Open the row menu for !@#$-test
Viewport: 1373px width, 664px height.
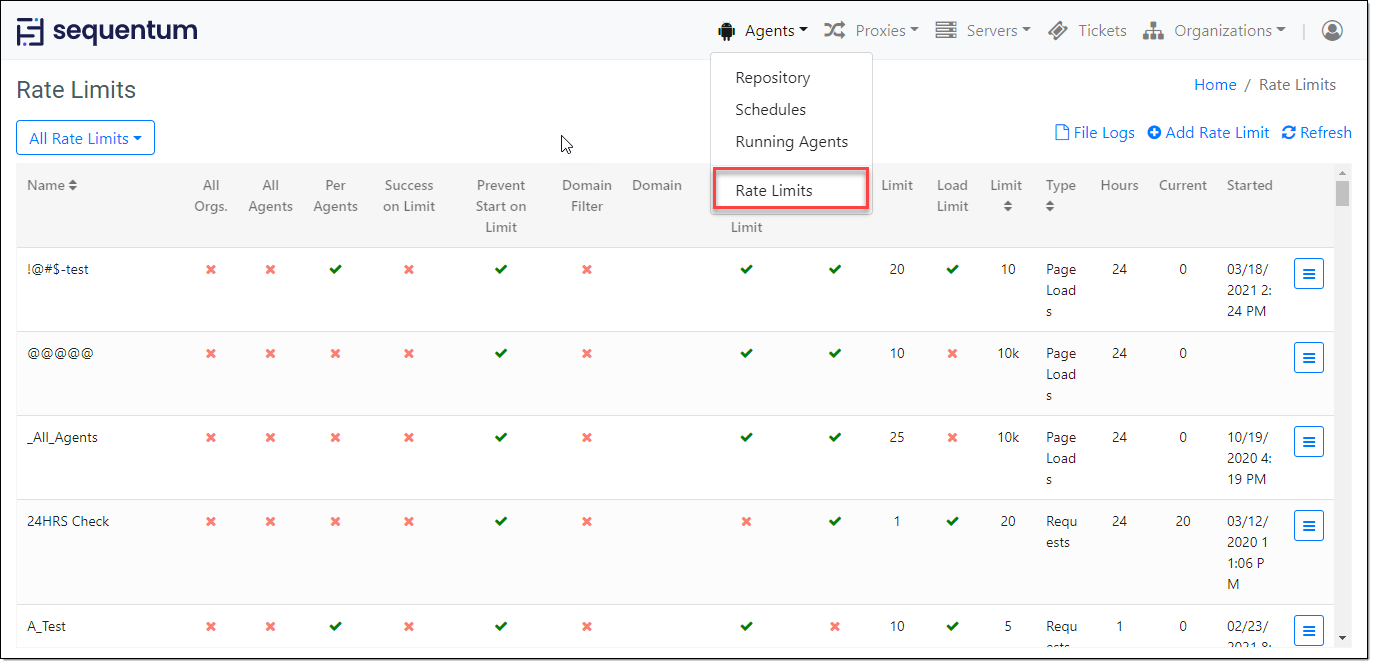1308,273
